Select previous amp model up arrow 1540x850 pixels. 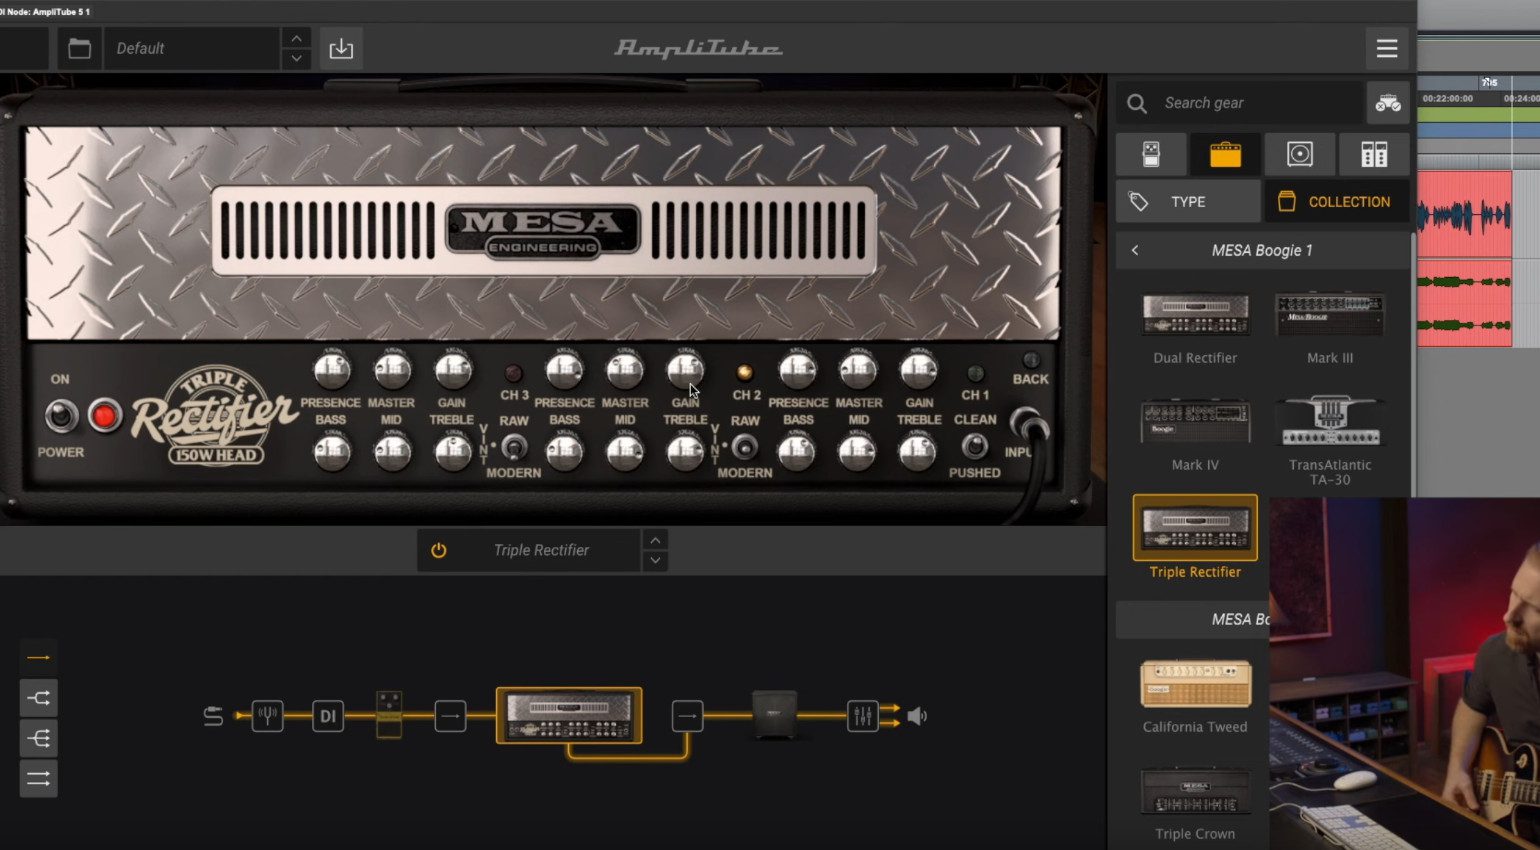pos(655,540)
